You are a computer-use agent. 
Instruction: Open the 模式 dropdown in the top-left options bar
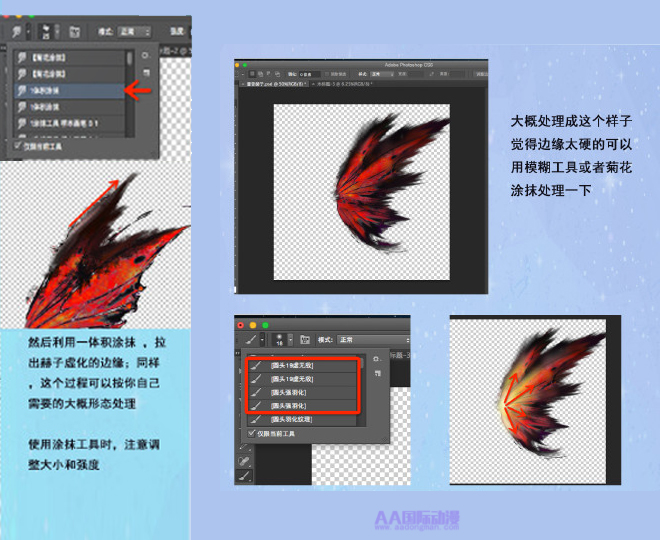(x=133, y=31)
